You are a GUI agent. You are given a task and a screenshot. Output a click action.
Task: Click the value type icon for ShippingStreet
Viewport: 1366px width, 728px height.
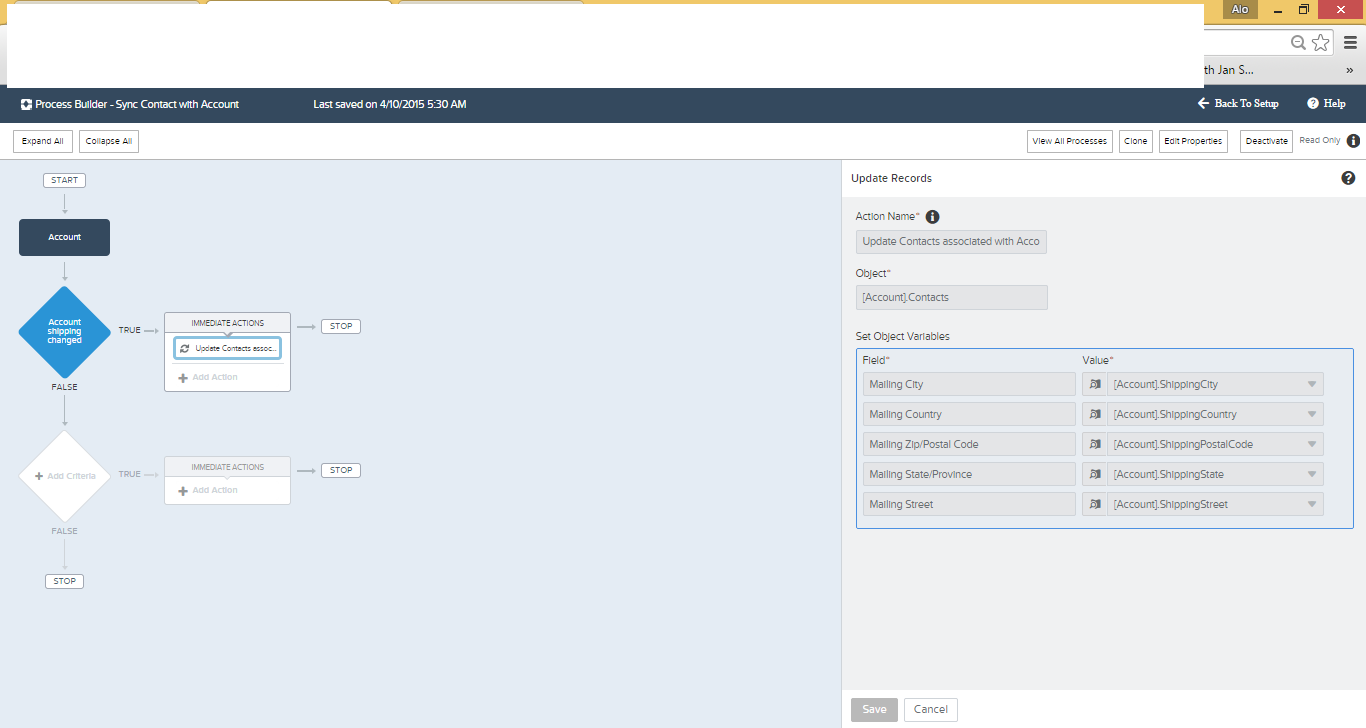pyautogui.click(x=1095, y=504)
